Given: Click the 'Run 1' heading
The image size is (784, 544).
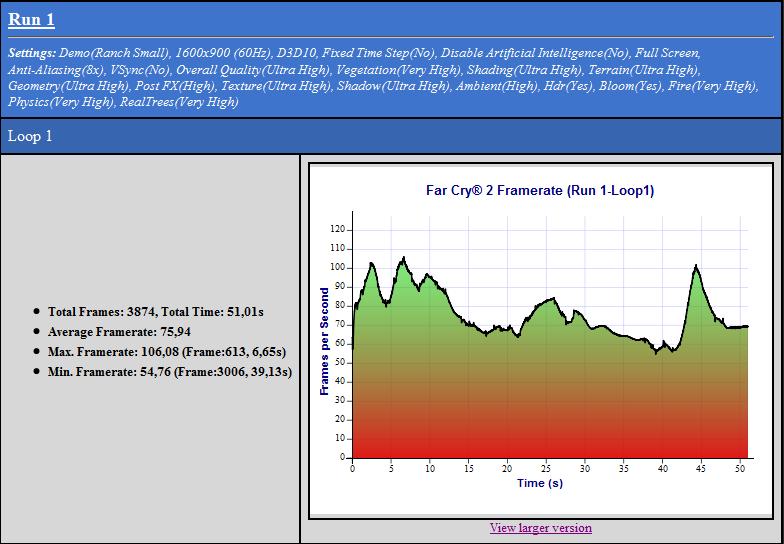Looking at the screenshot, I should pyautogui.click(x=32, y=20).
